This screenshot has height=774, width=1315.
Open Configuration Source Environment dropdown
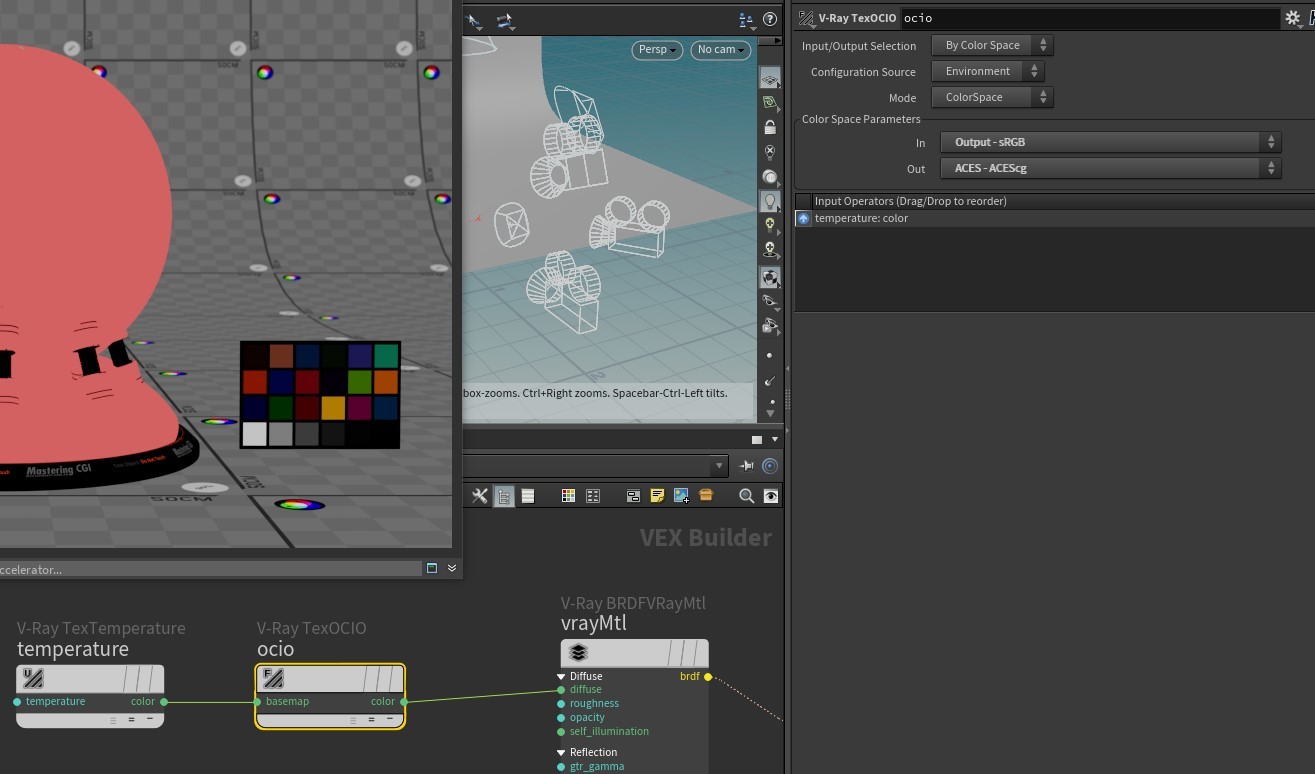988,71
